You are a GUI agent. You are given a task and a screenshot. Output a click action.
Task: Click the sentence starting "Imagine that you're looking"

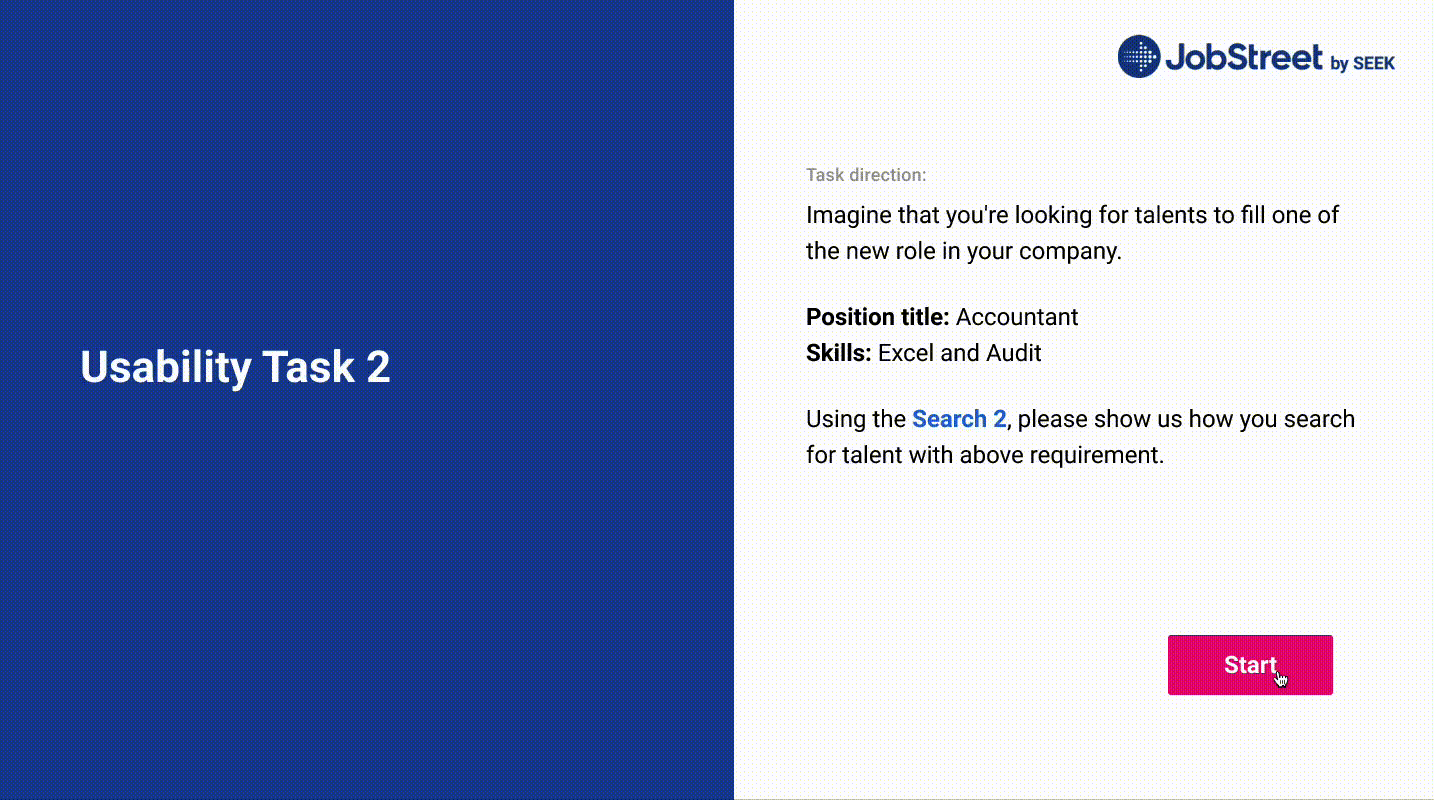(1072, 233)
